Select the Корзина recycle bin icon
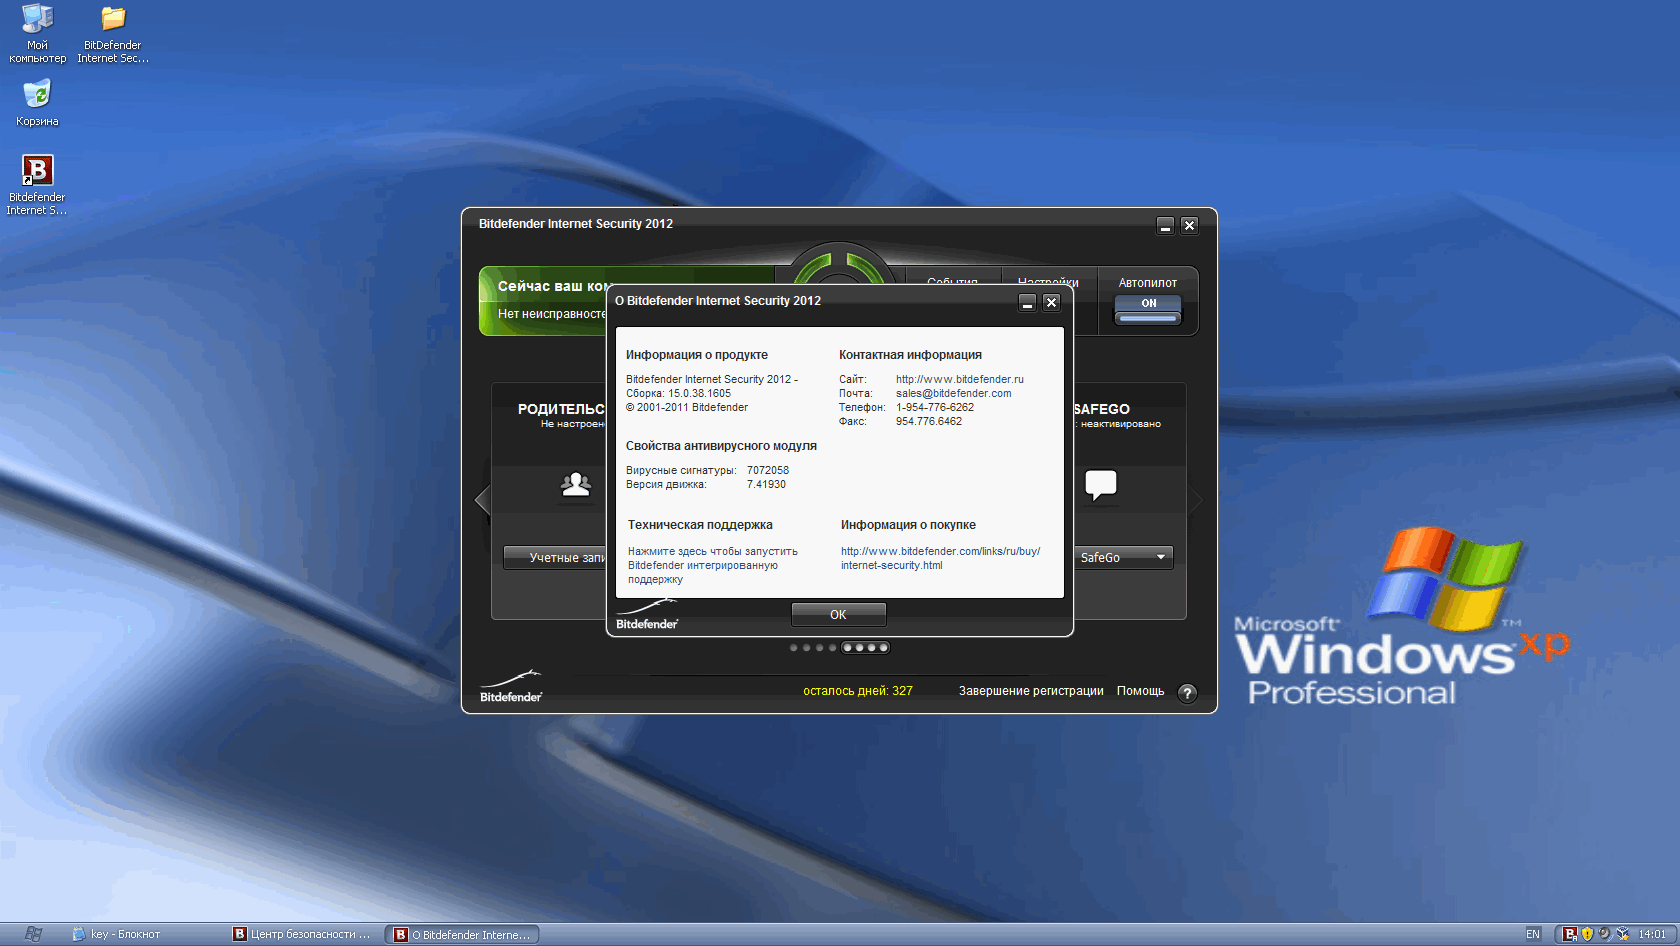Screen dimensions: 1680x946 point(37,103)
